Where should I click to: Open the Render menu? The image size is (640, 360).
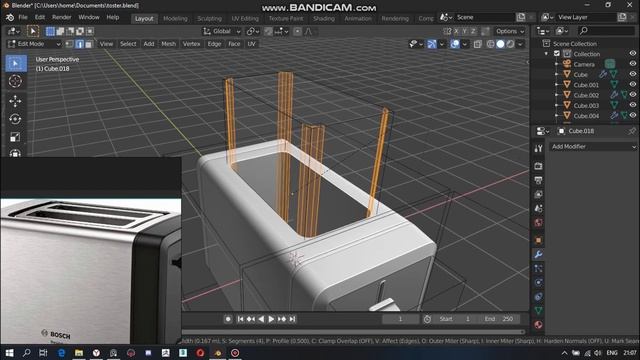tap(62, 18)
